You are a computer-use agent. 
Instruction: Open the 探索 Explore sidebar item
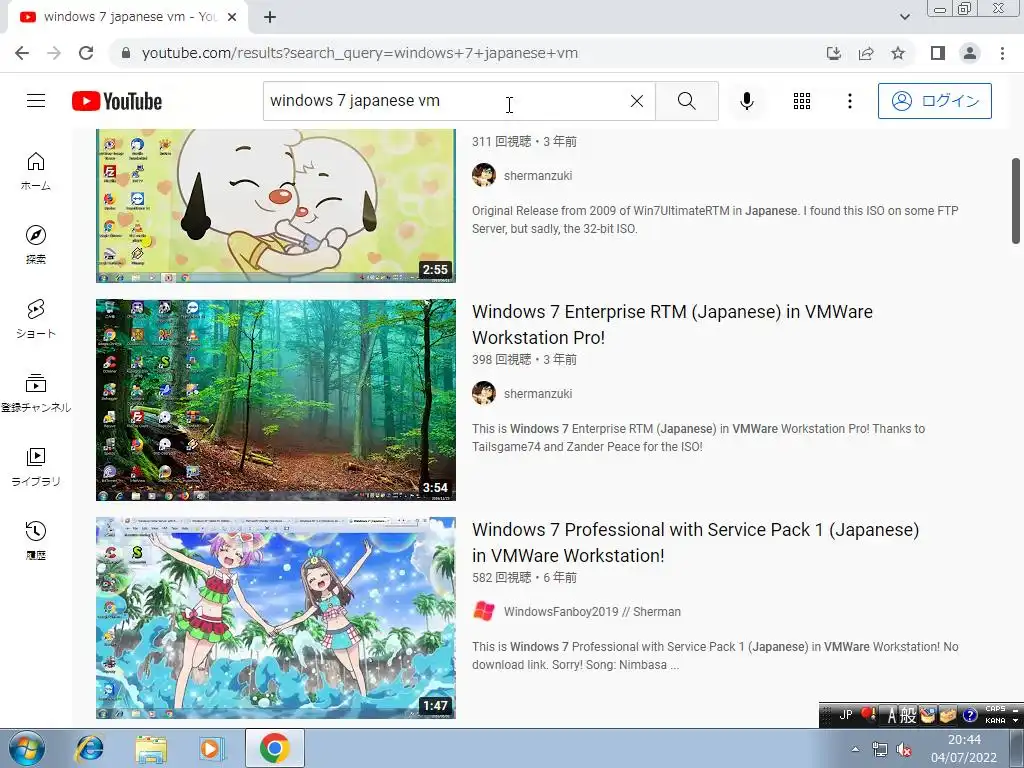click(36, 245)
